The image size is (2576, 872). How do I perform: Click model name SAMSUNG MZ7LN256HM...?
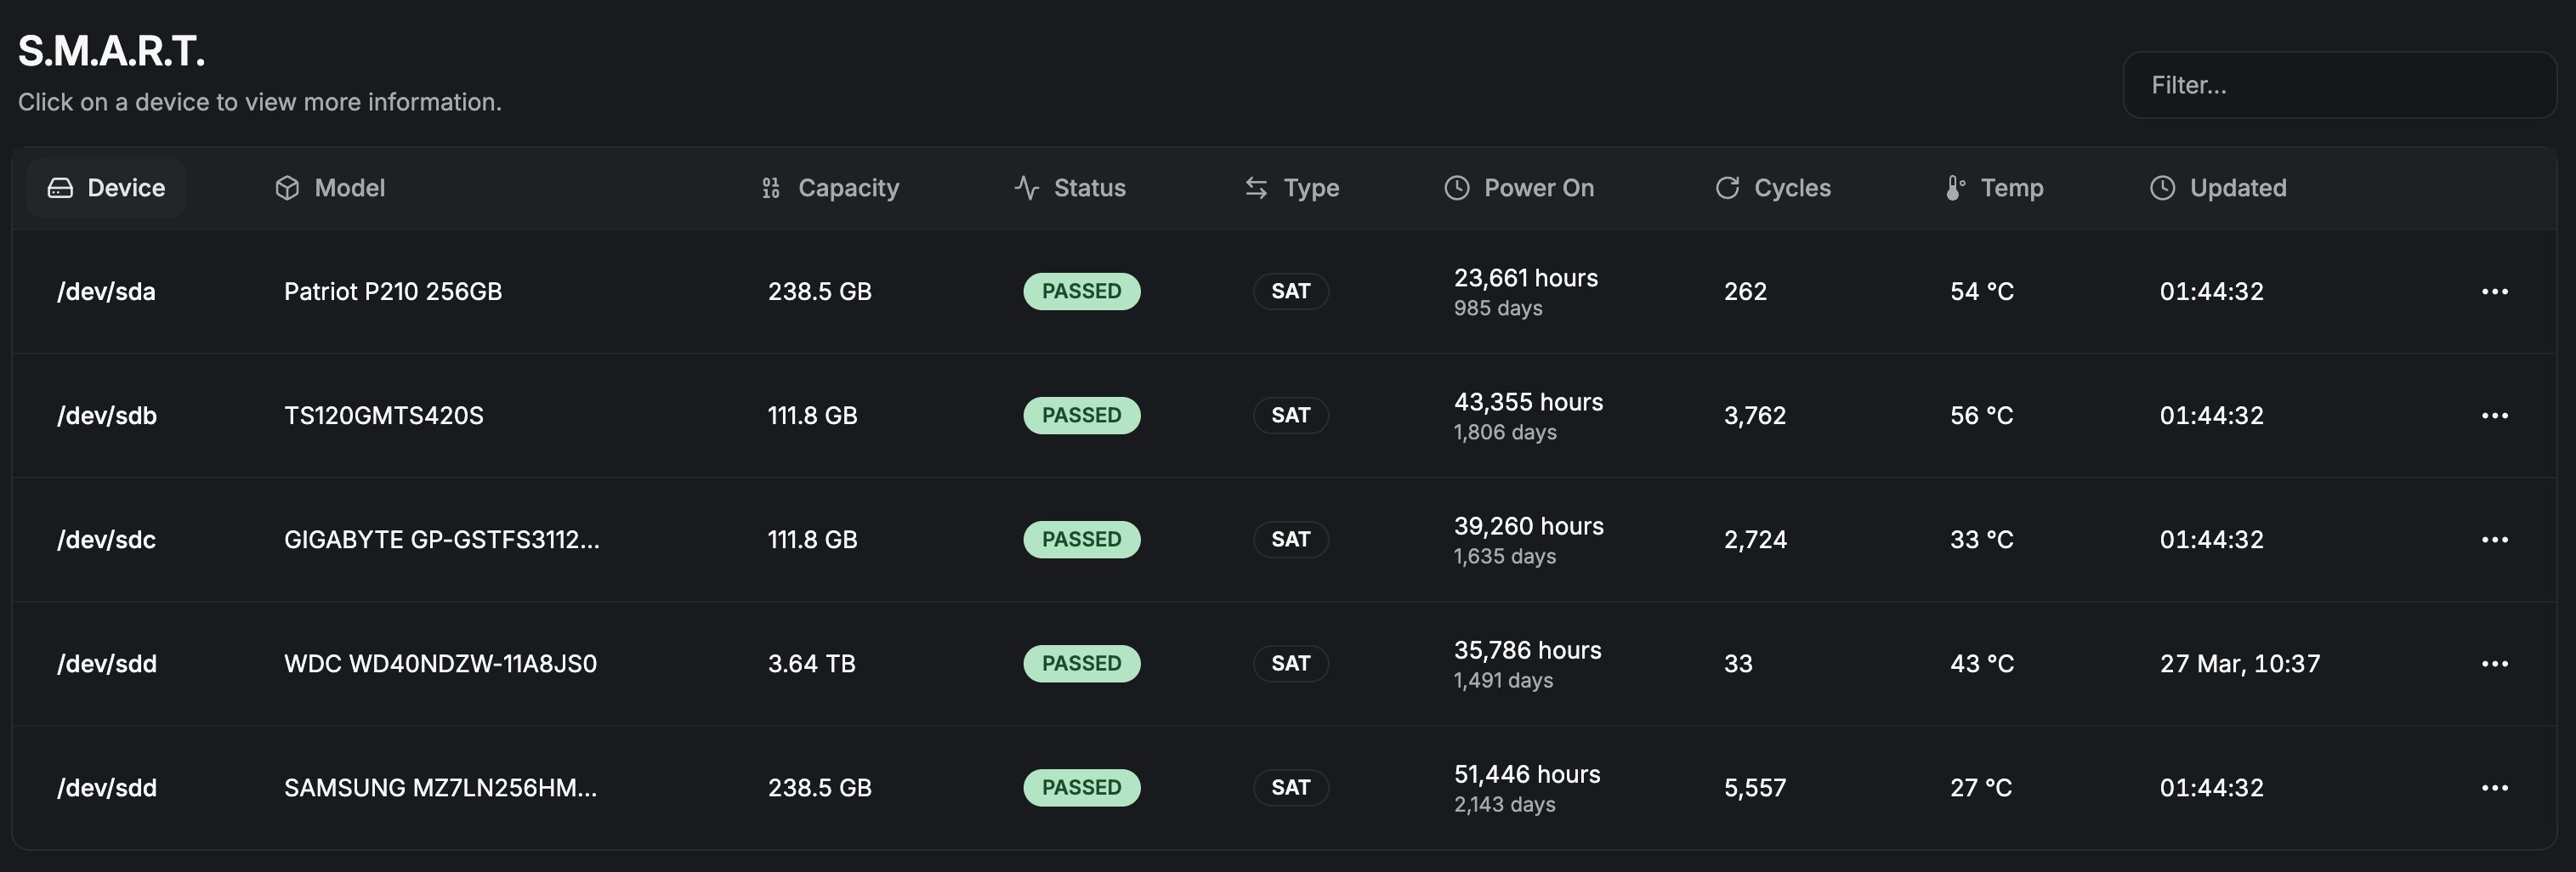coord(440,787)
